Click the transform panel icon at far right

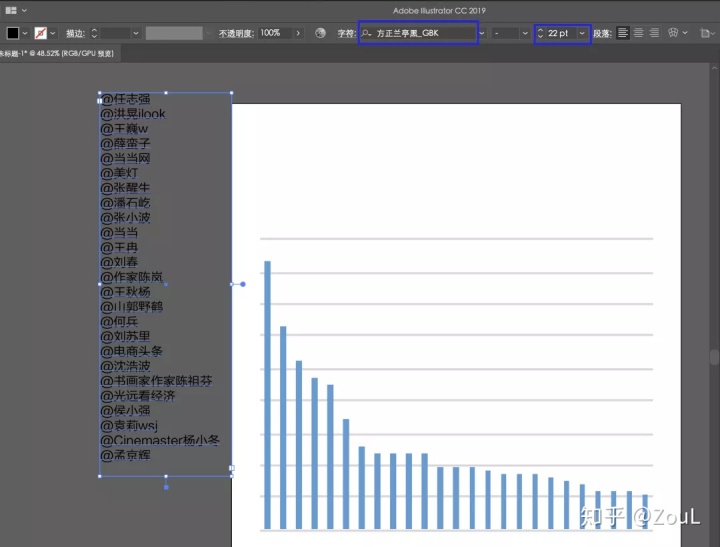pyautogui.click(x=705, y=33)
